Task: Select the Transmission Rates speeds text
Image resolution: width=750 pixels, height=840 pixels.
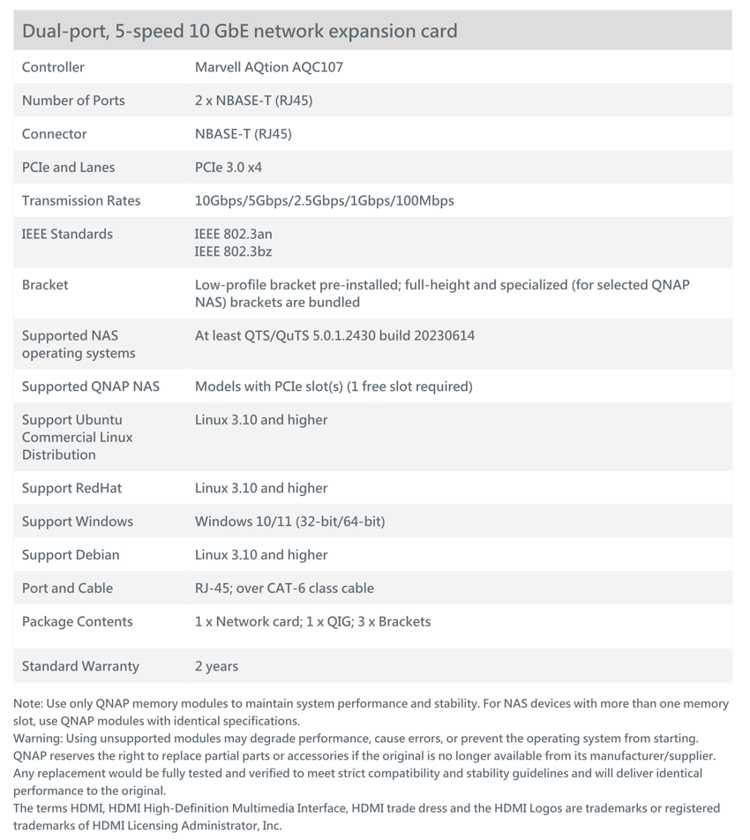Action: tap(324, 200)
